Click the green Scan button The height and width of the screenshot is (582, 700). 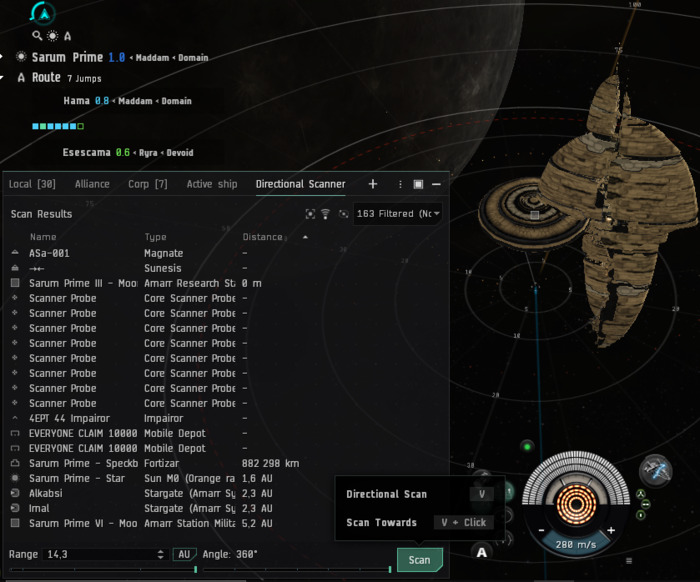(x=420, y=560)
